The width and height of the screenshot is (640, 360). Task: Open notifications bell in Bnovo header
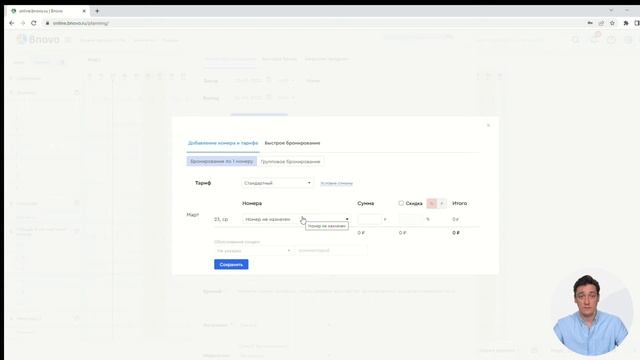pos(594,40)
